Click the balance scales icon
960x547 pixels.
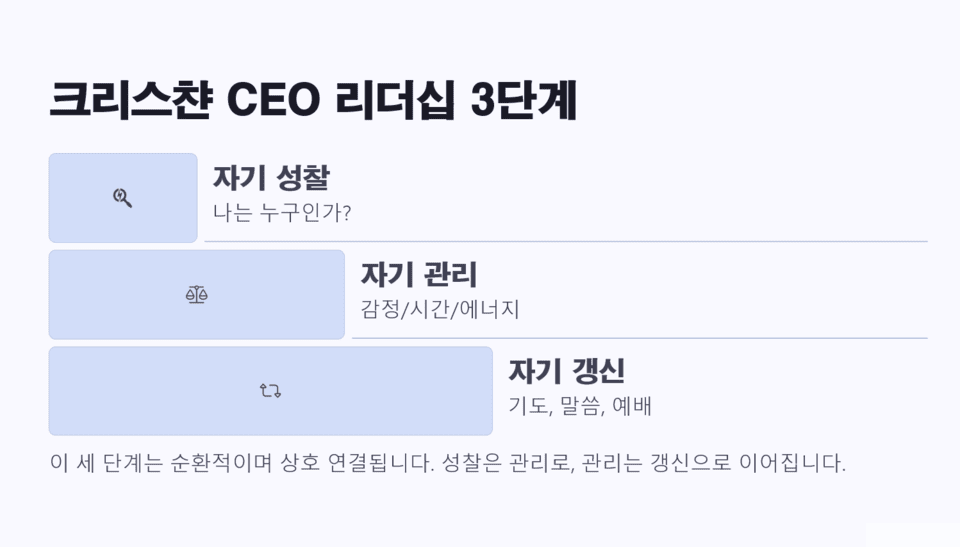196,294
